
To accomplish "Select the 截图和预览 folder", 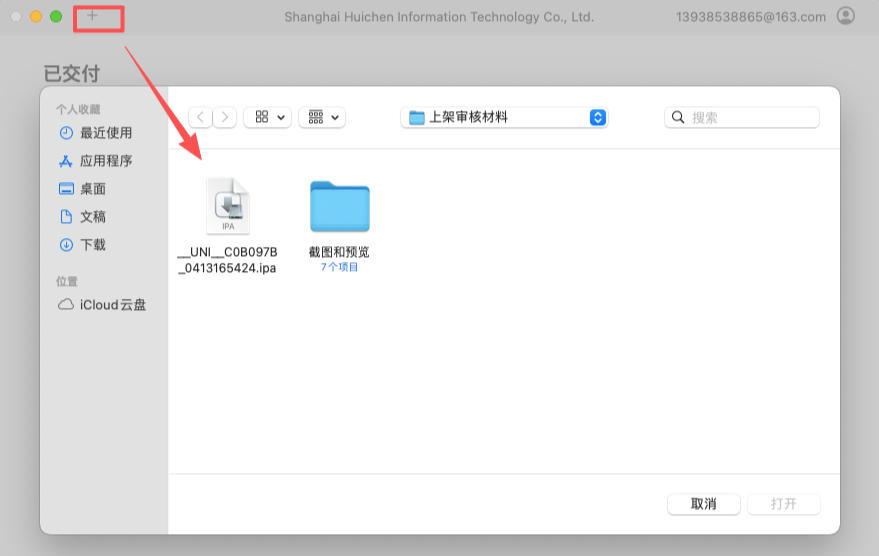I will 339,226.
